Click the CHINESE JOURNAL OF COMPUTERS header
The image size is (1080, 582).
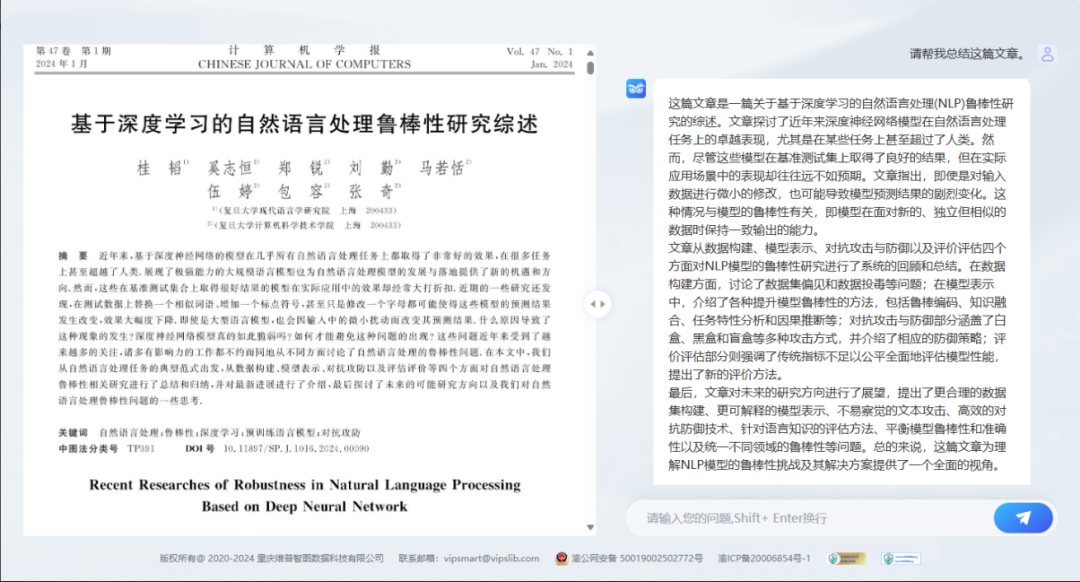[x=304, y=64]
